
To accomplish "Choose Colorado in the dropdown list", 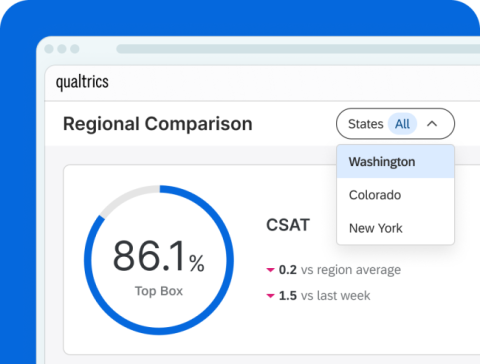I will (395, 195).
